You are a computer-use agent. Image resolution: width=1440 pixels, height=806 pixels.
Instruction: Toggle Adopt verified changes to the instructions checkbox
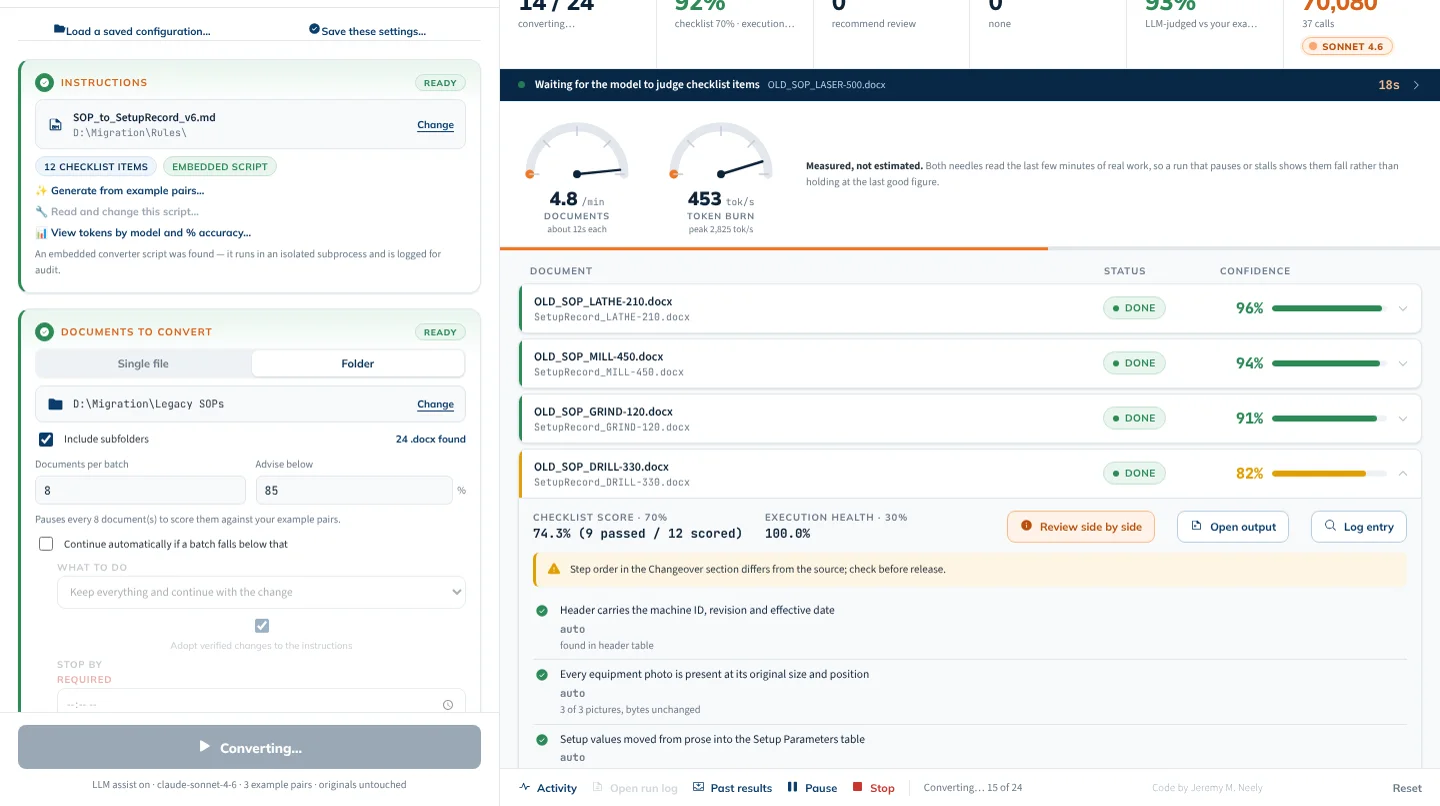pyautogui.click(x=262, y=626)
